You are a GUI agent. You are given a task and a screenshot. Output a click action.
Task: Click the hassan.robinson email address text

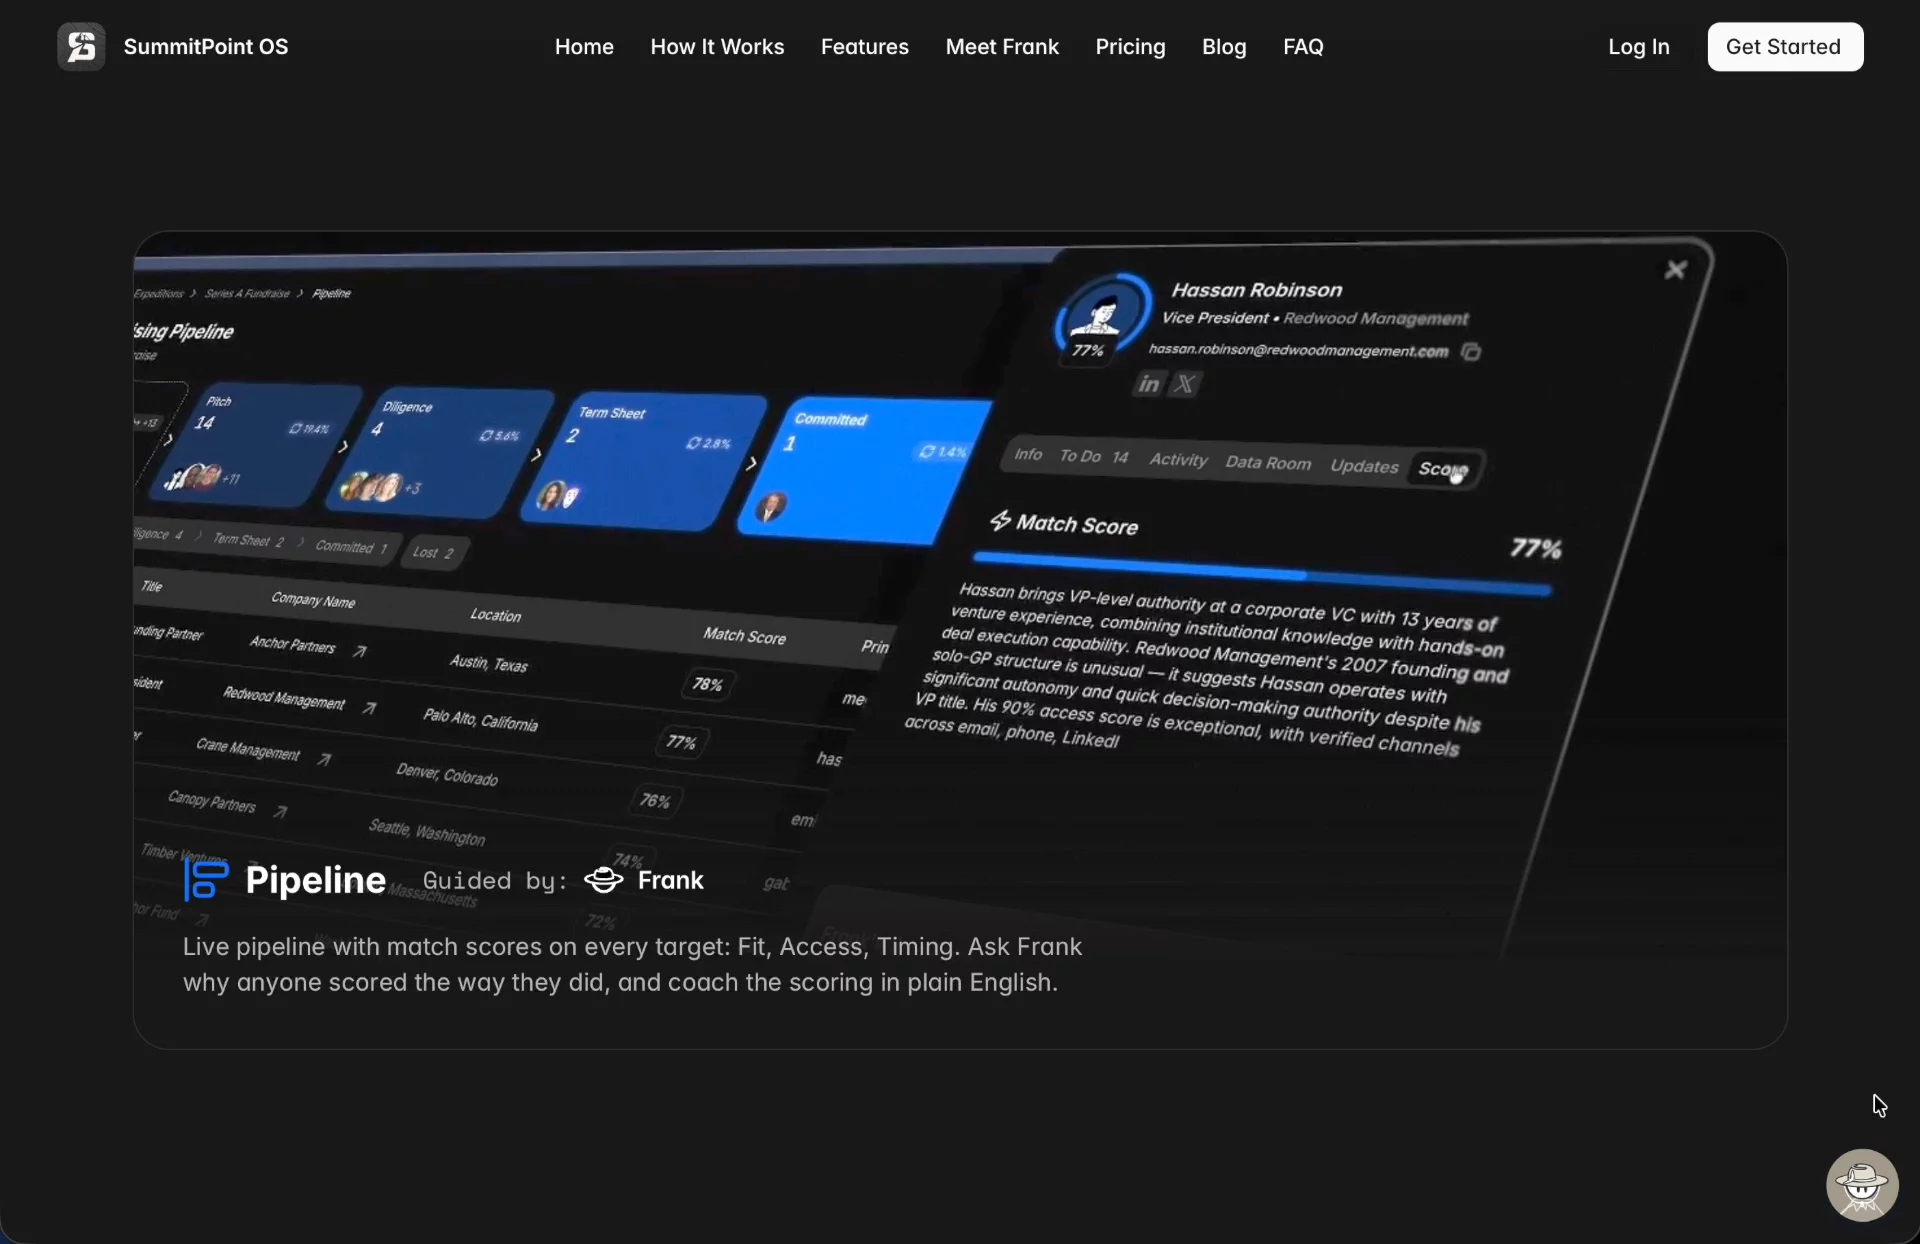[1298, 350]
